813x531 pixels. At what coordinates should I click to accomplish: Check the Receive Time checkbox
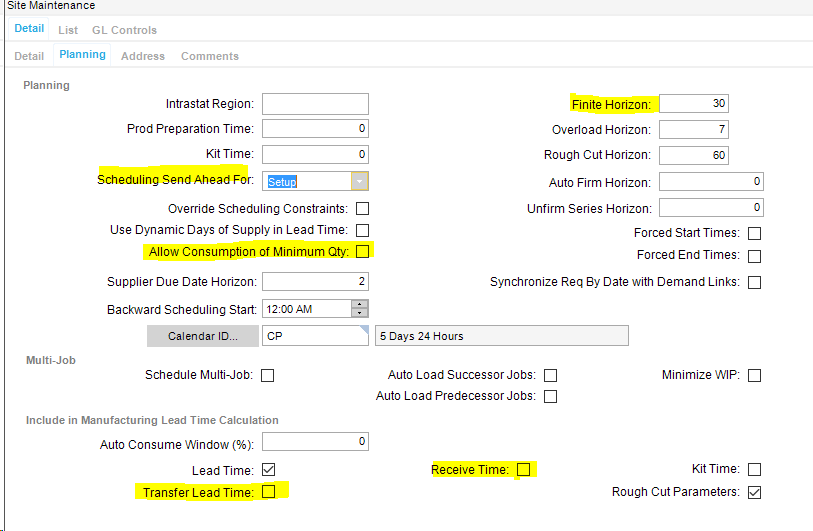pyautogui.click(x=524, y=469)
